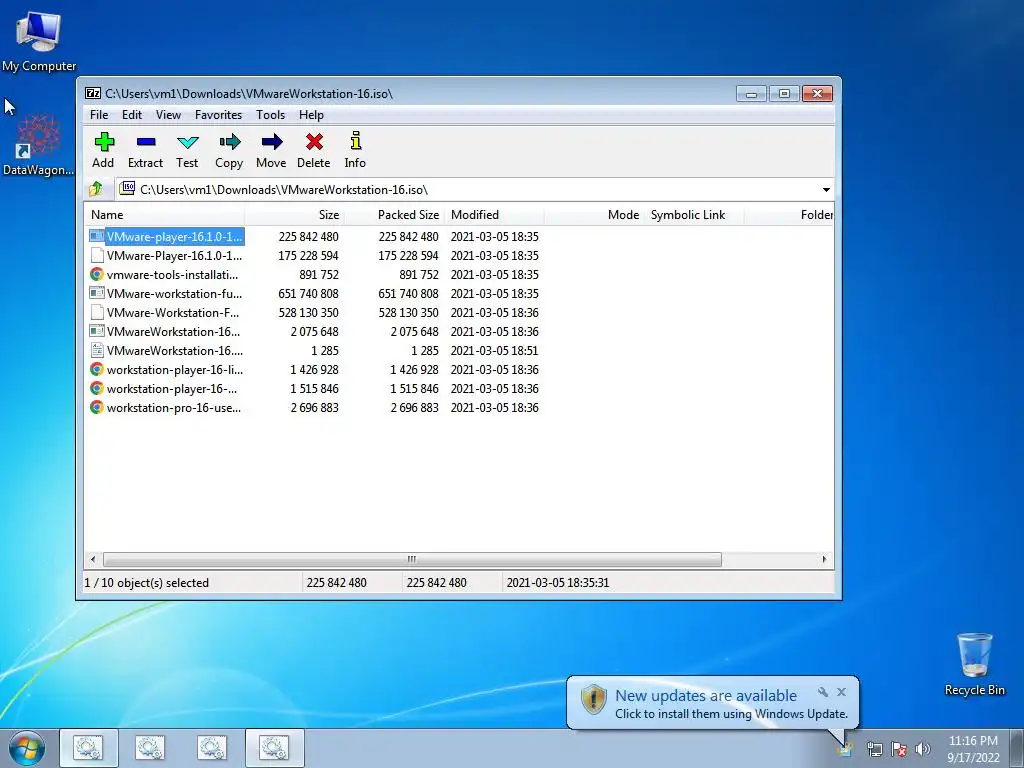Close the Windows Update notification balloon

[841, 692]
